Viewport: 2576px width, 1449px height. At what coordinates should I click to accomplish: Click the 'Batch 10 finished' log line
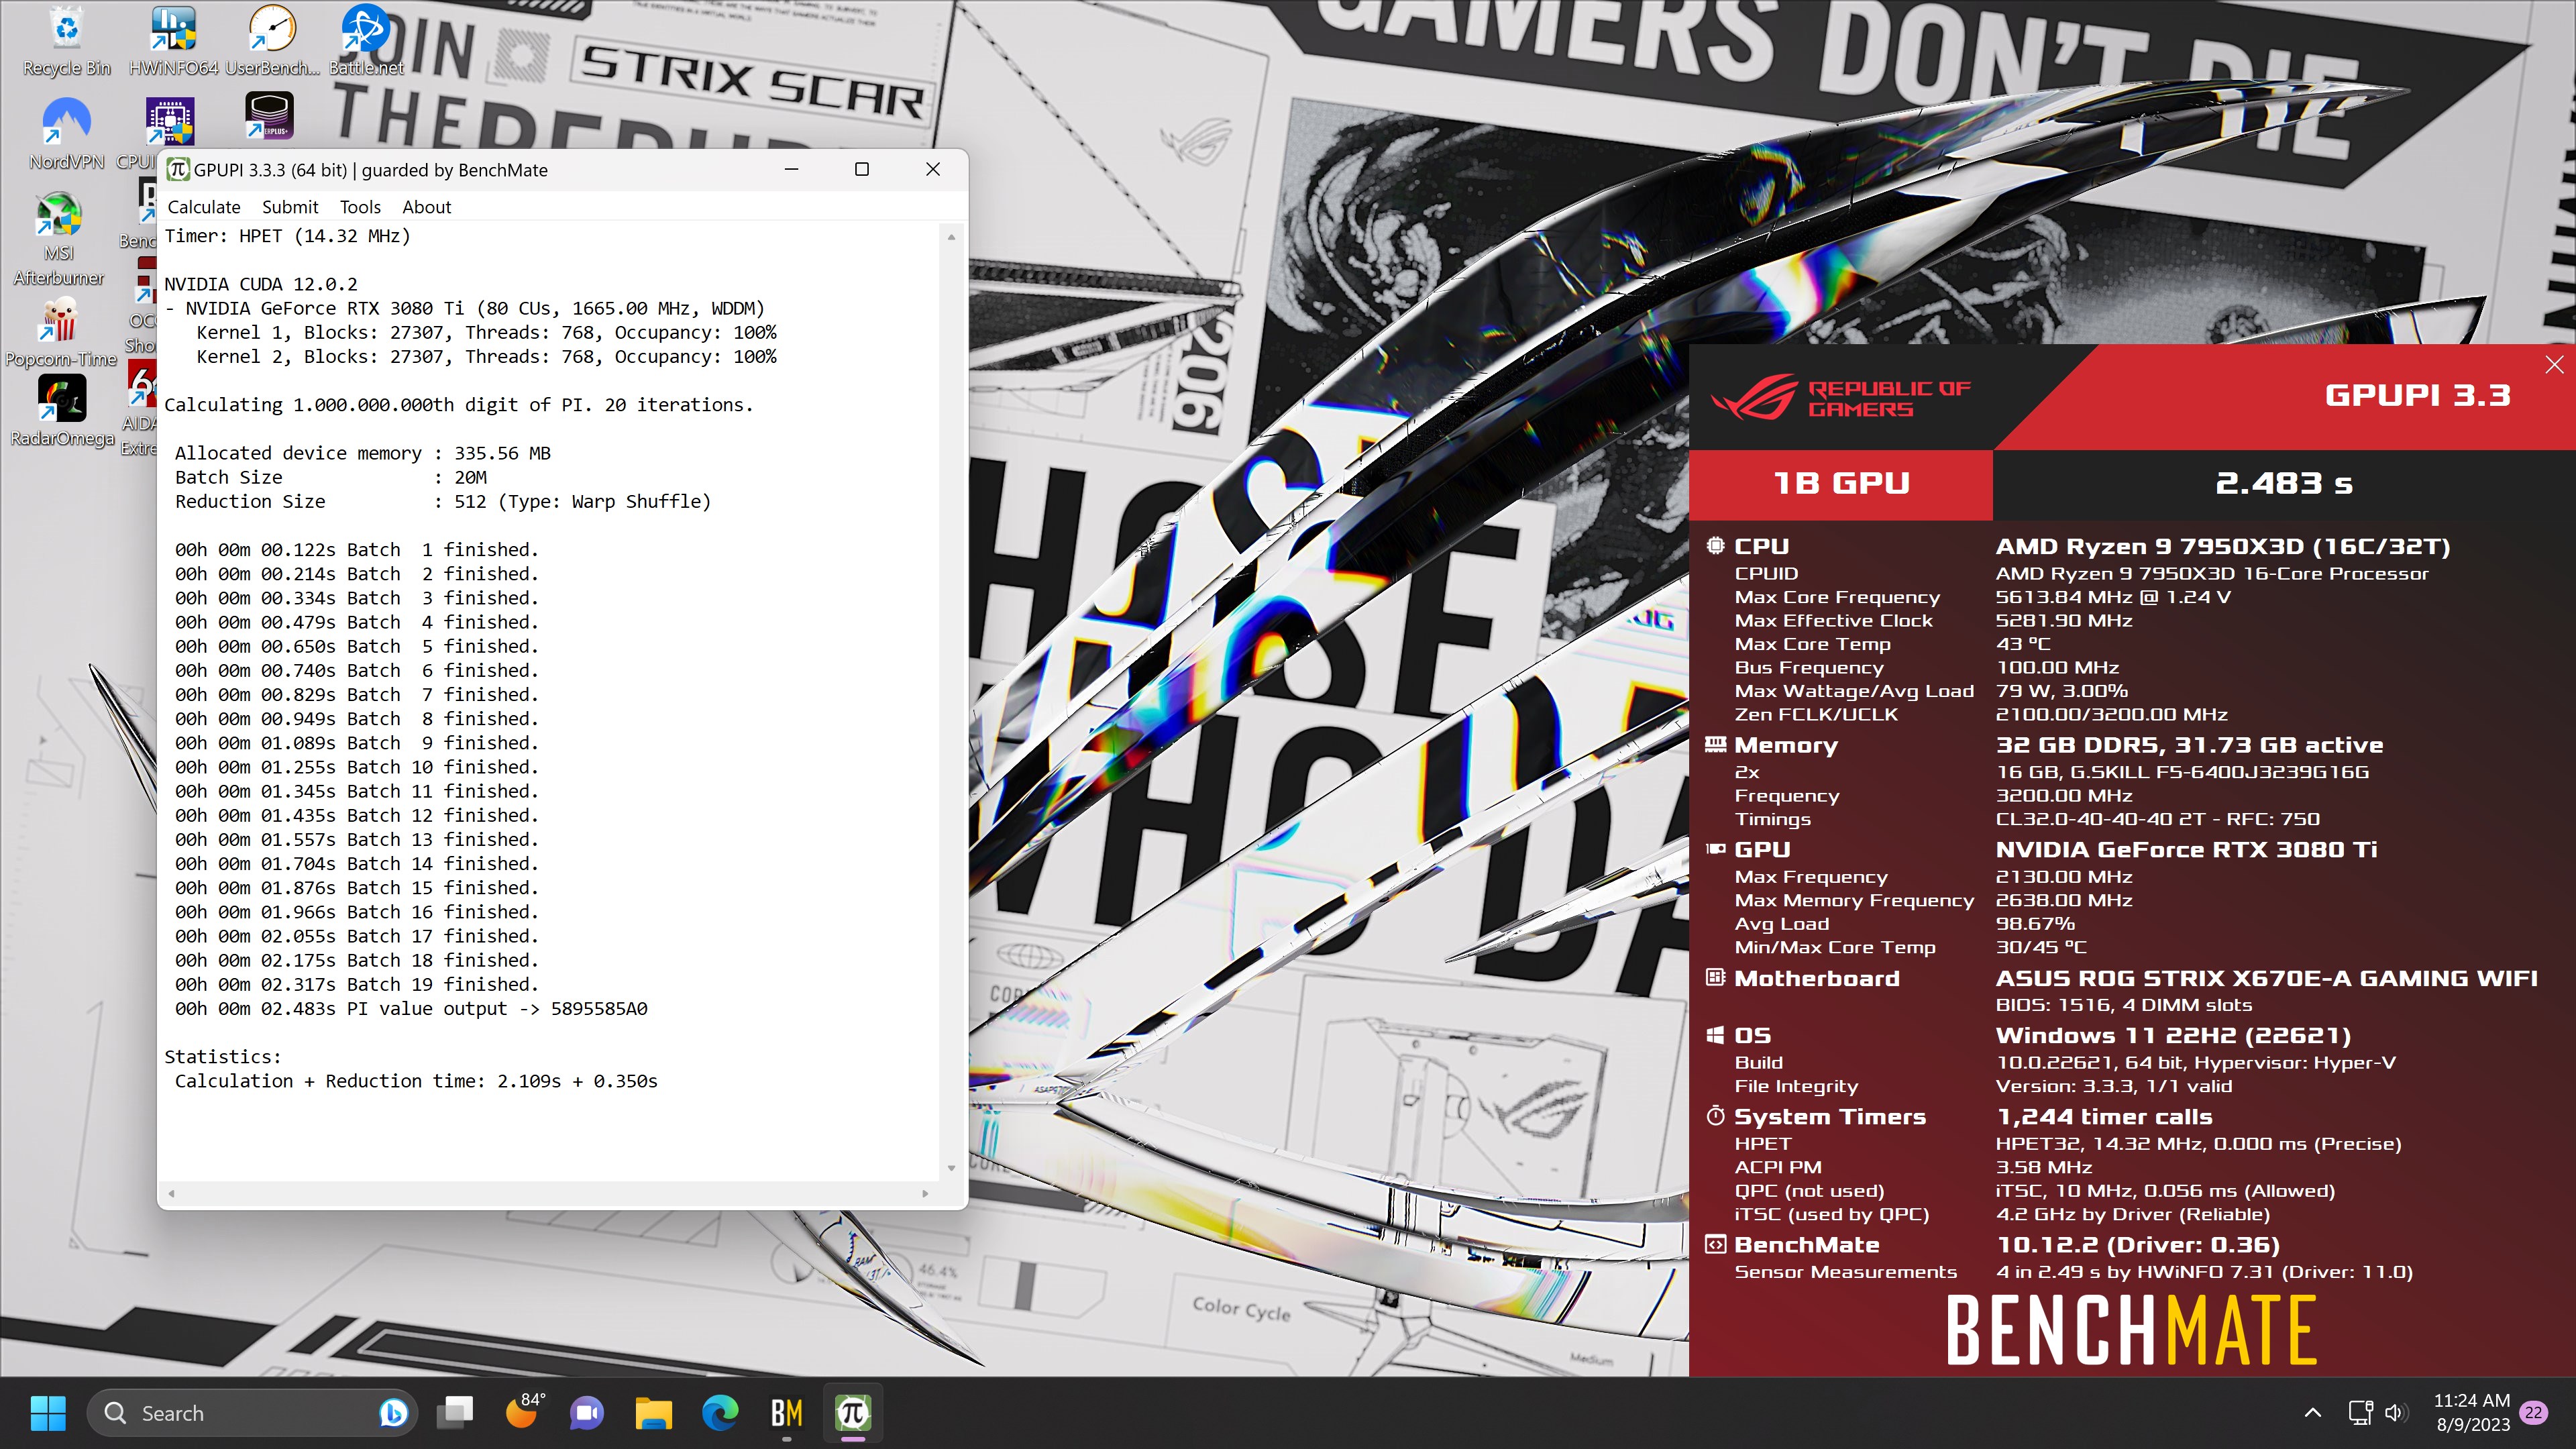[x=356, y=767]
